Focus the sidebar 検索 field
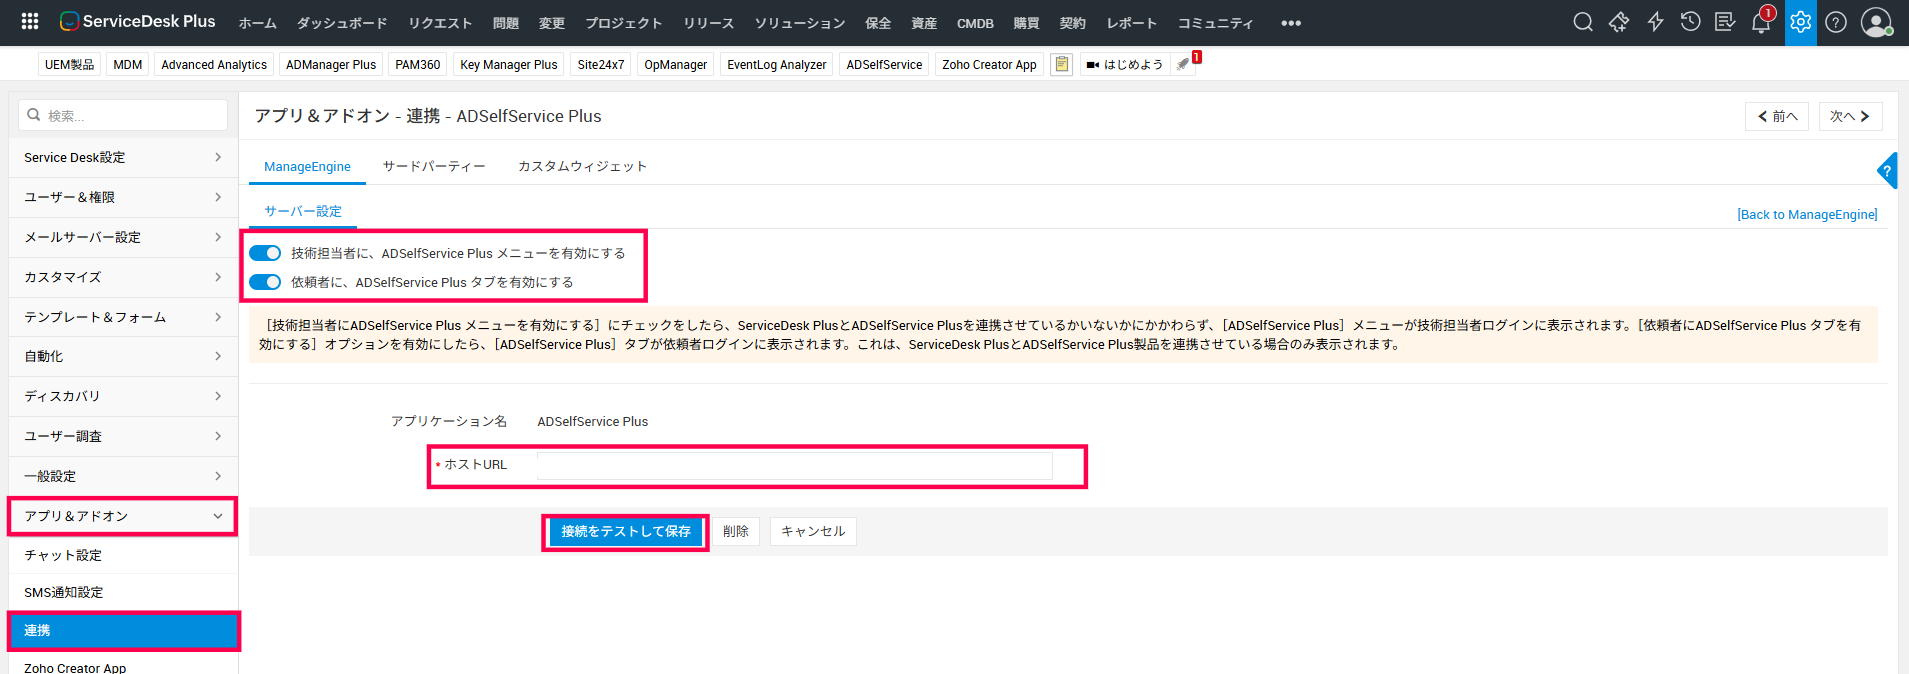The image size is (1909, 674). (x=123, y=115)
